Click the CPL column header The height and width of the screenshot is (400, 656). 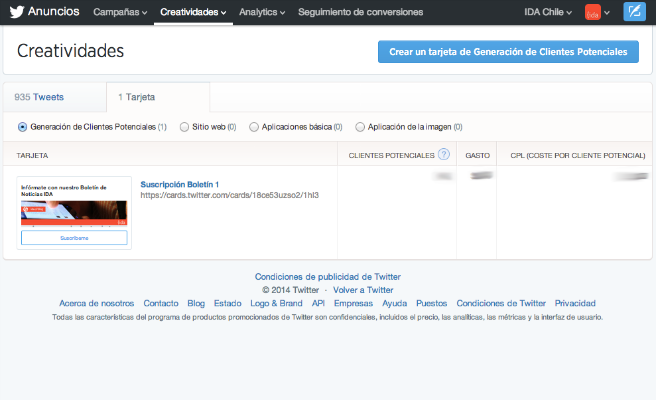[x=578, y=156]
